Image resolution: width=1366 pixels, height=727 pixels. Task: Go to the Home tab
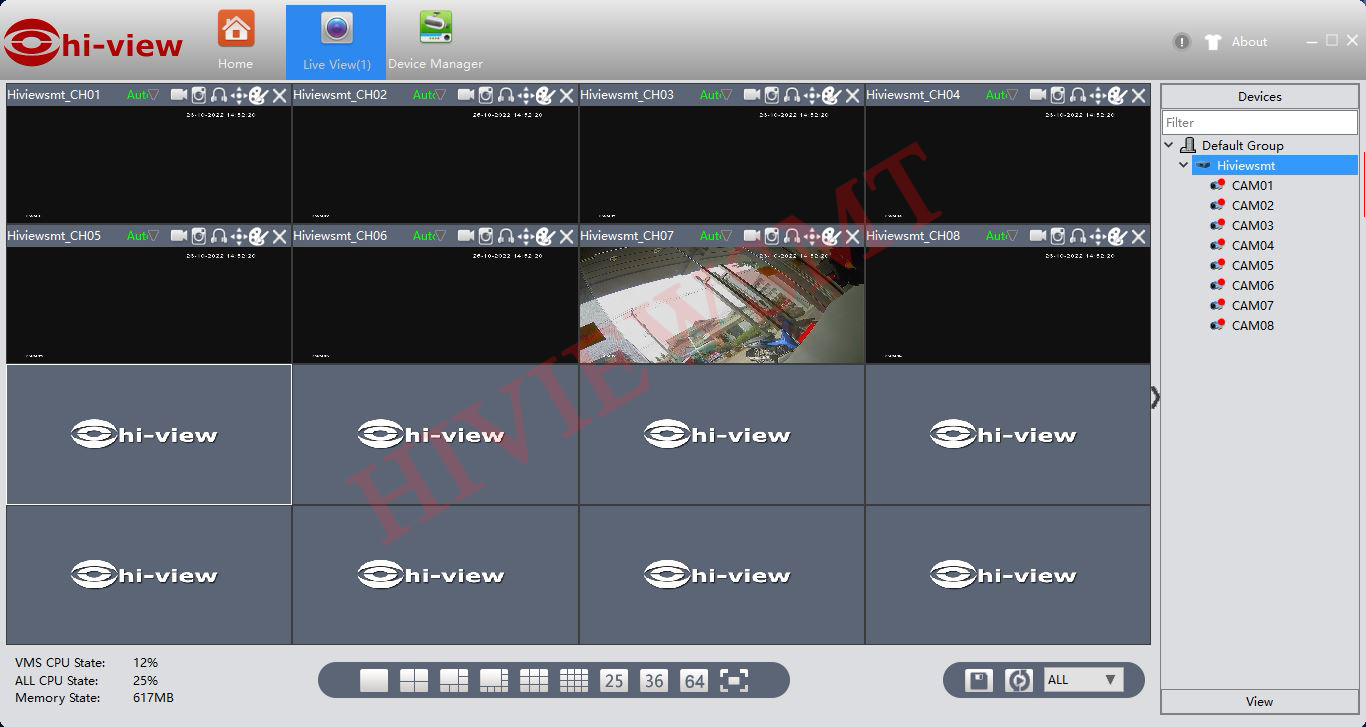click(x=236, y=41)
